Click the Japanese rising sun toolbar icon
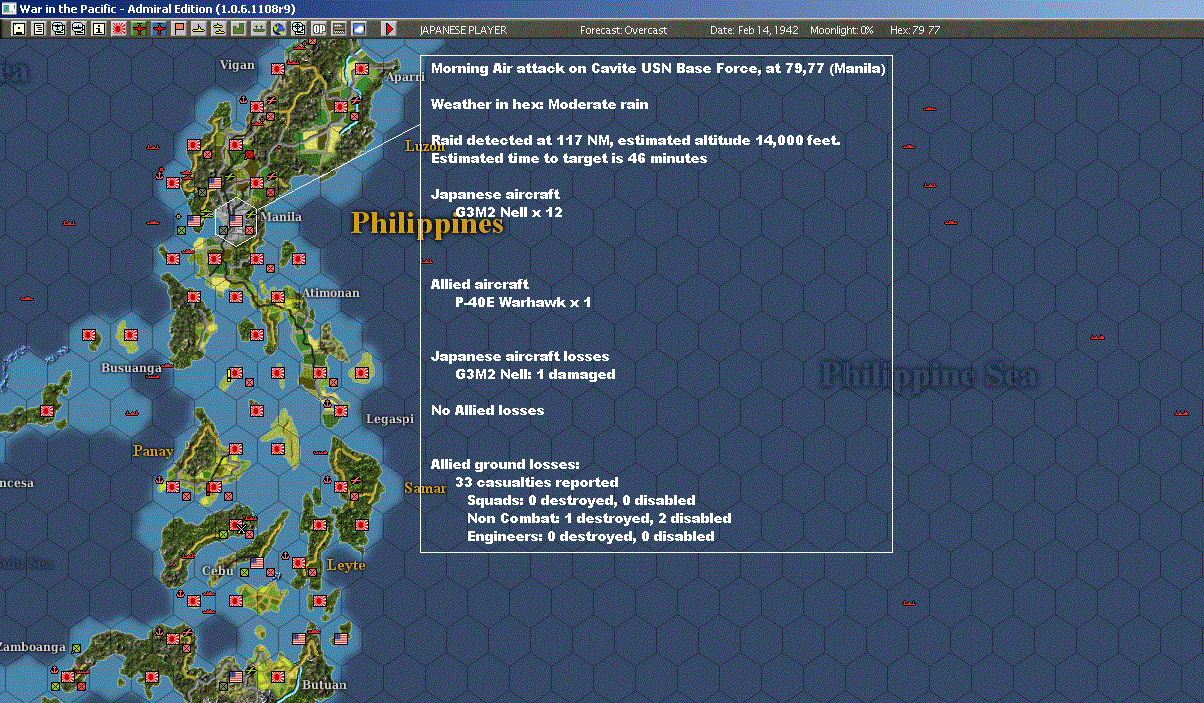 click(118, 29)
